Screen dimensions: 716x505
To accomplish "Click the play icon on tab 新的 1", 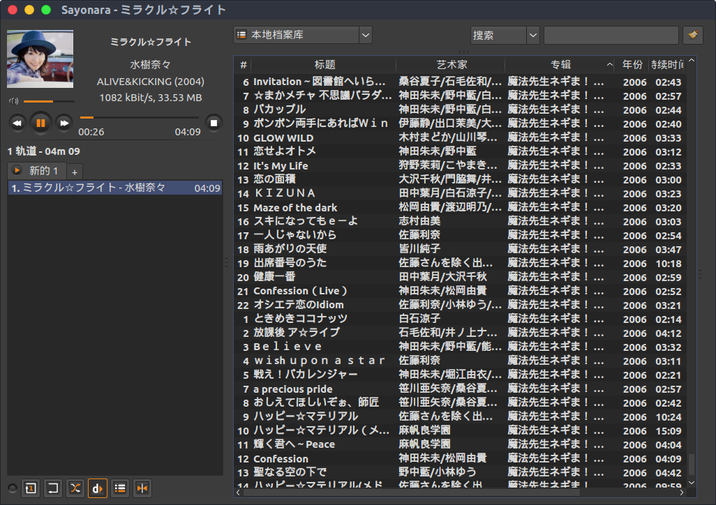I will 17,170.
